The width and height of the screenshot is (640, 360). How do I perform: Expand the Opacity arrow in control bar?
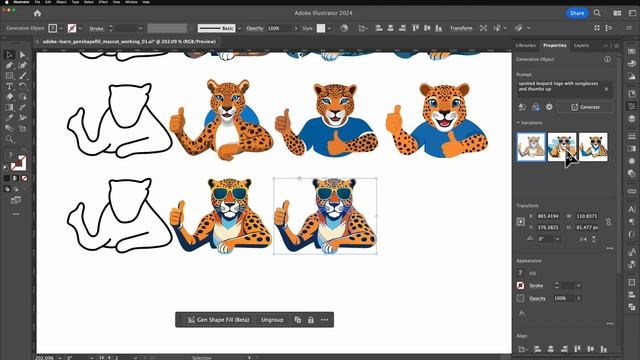(x=296, y=29)
